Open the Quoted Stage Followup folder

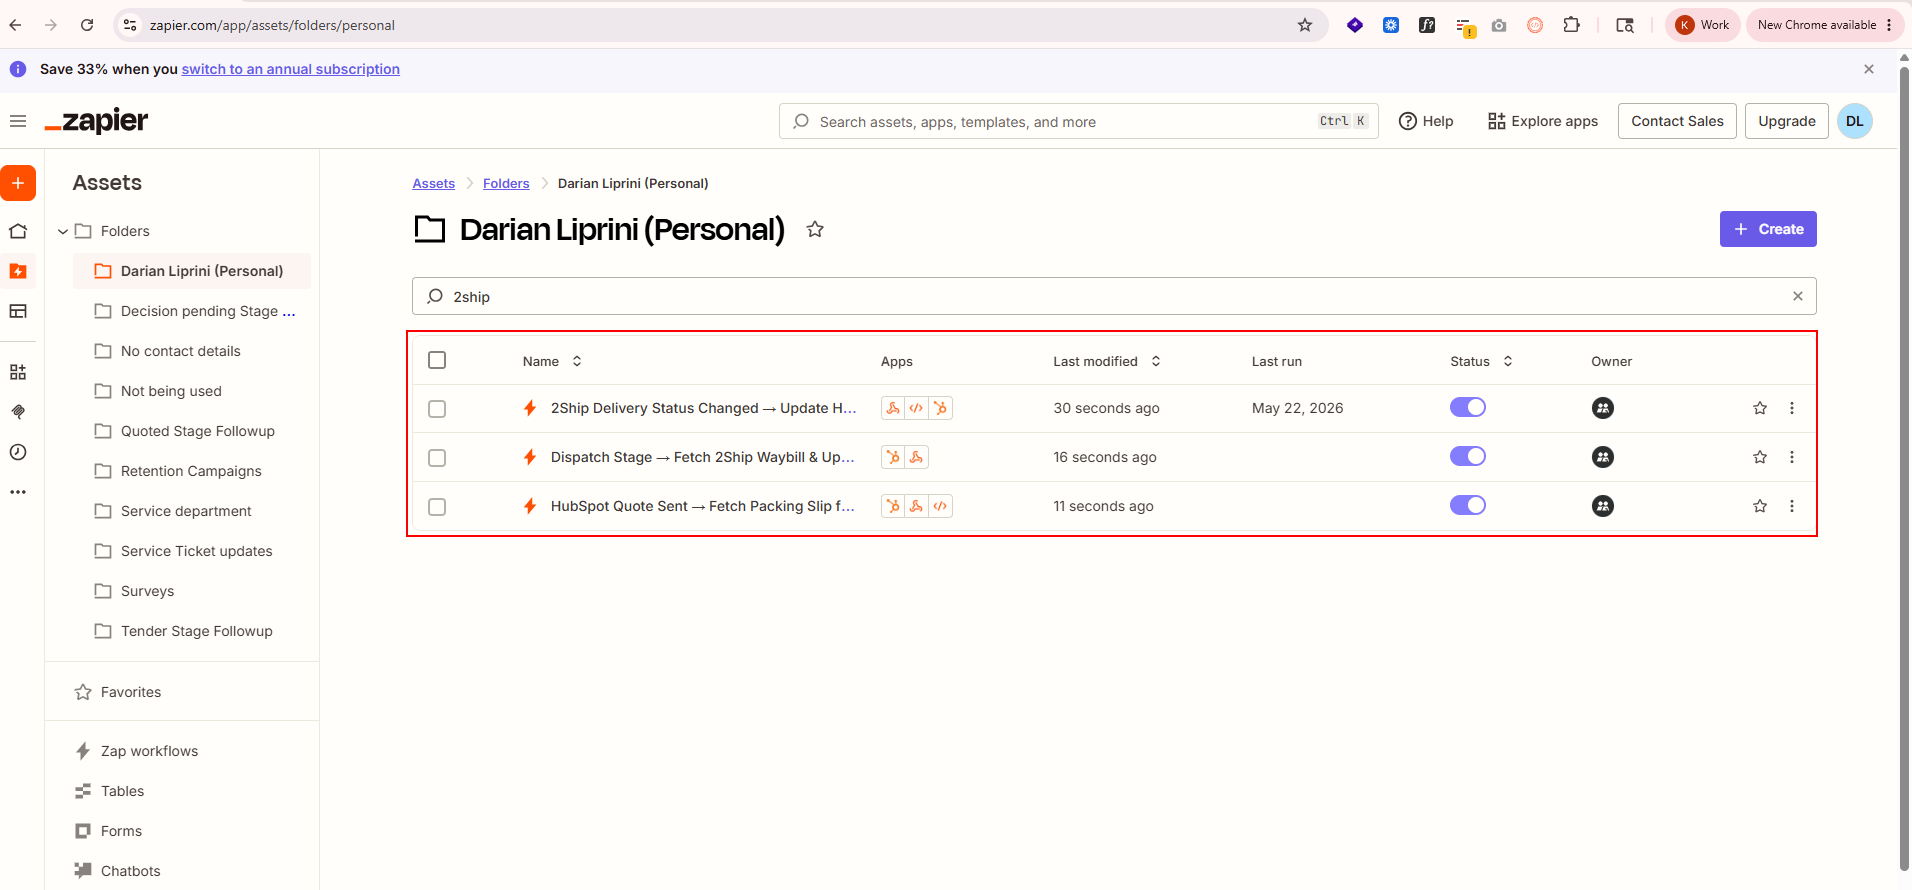(193, 431)
